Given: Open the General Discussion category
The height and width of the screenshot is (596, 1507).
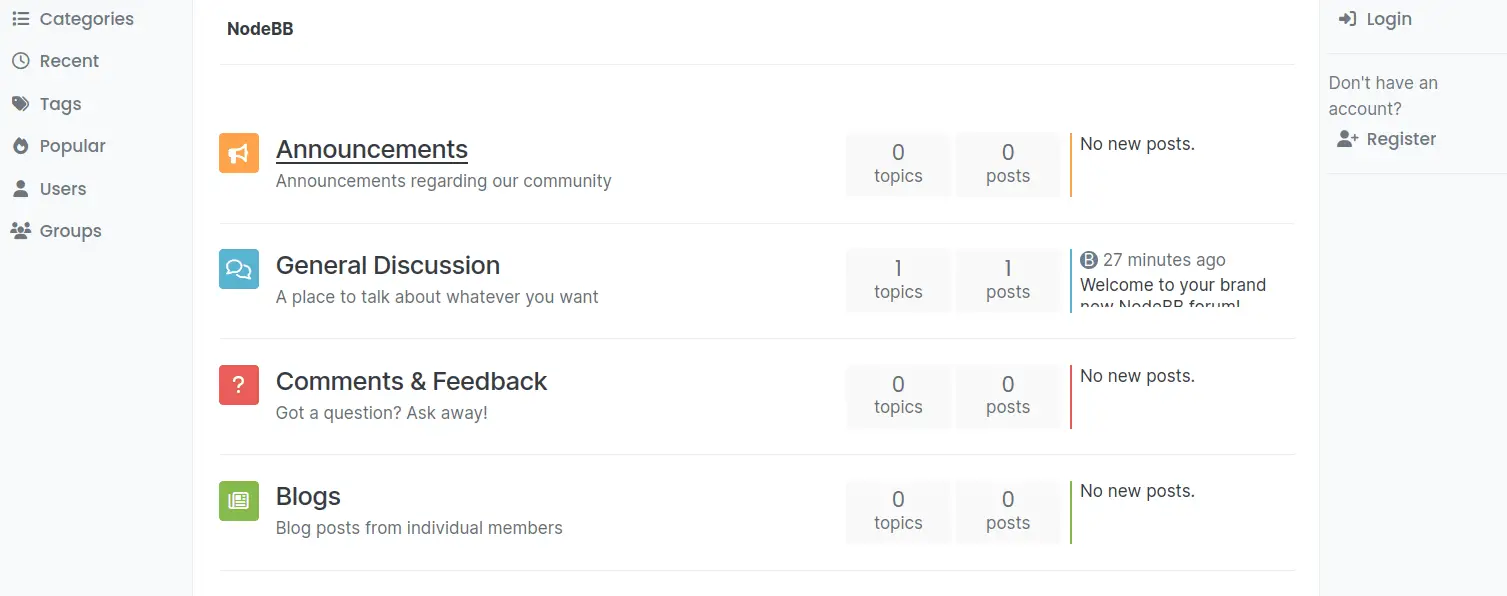Looking at the screenshot, I should point(388,265).
